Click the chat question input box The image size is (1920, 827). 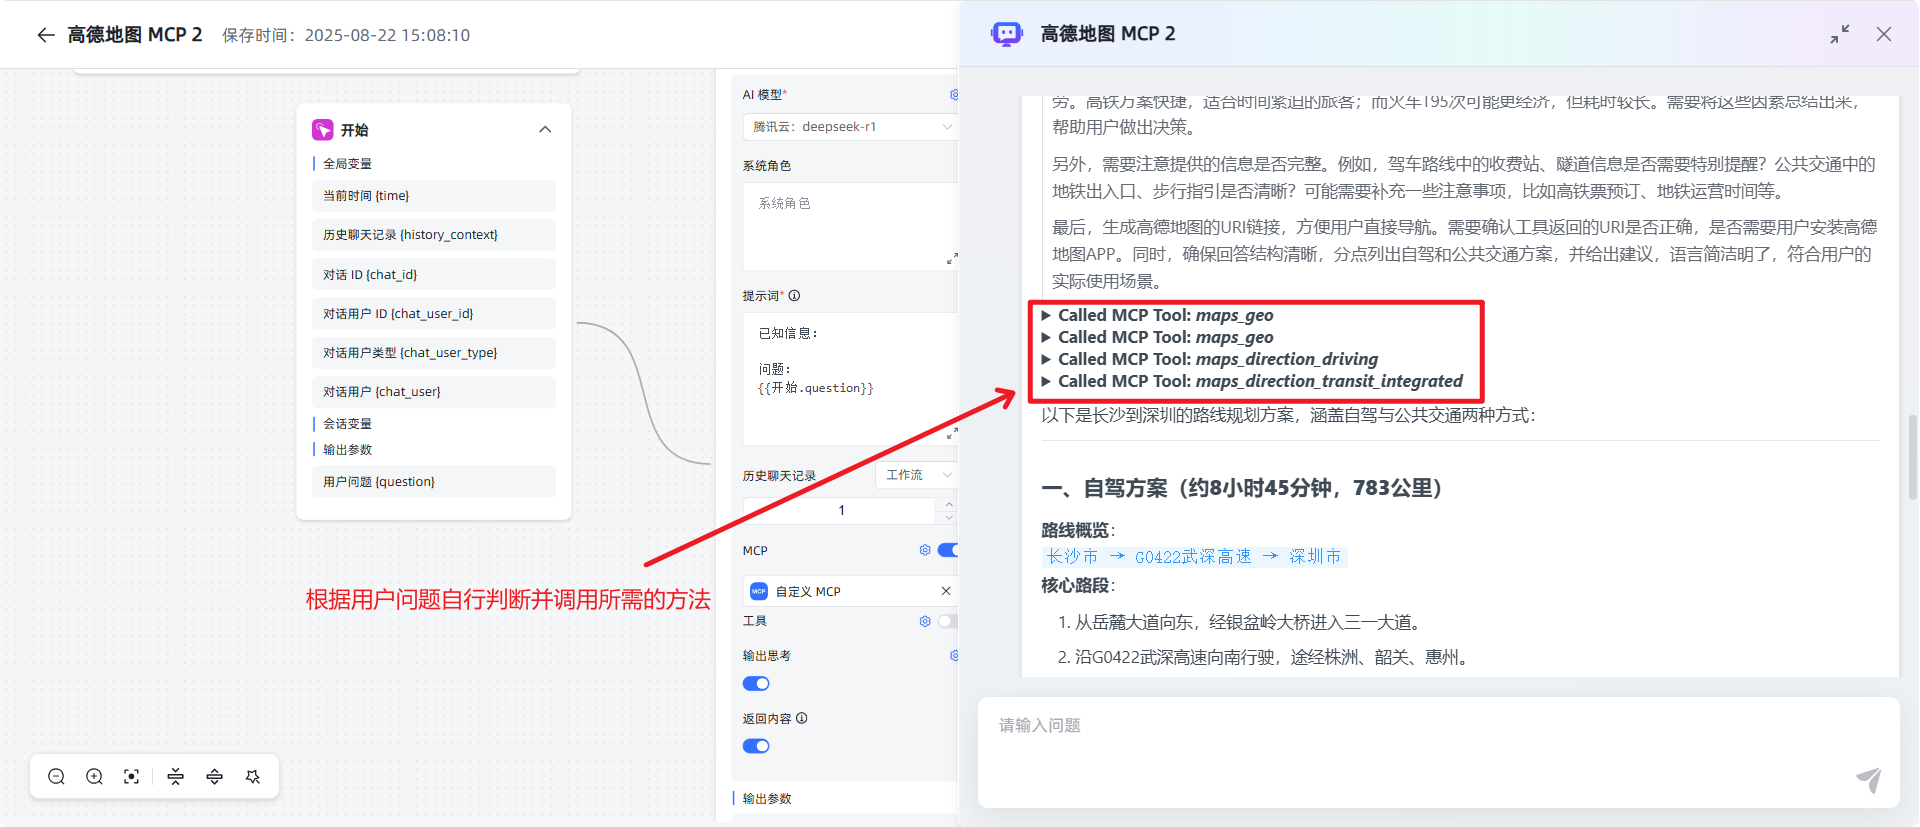tap(1438, 752)
